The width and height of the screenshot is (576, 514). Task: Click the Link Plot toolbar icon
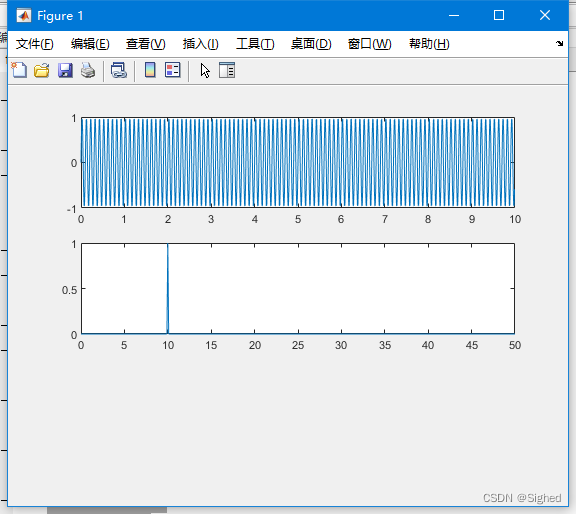coord(119,70)
